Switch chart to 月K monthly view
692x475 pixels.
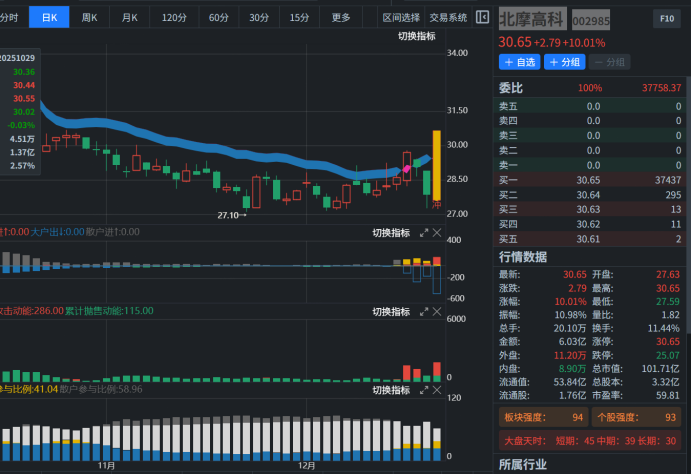coord(130,17)
